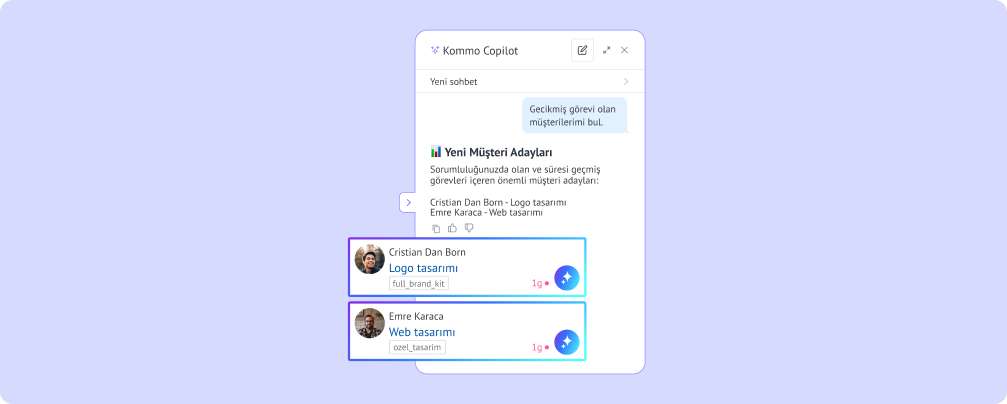Click the new chat compose icon
Image resolution: width=1007 pixels, height=404 pixels.
tap(582, 50)
